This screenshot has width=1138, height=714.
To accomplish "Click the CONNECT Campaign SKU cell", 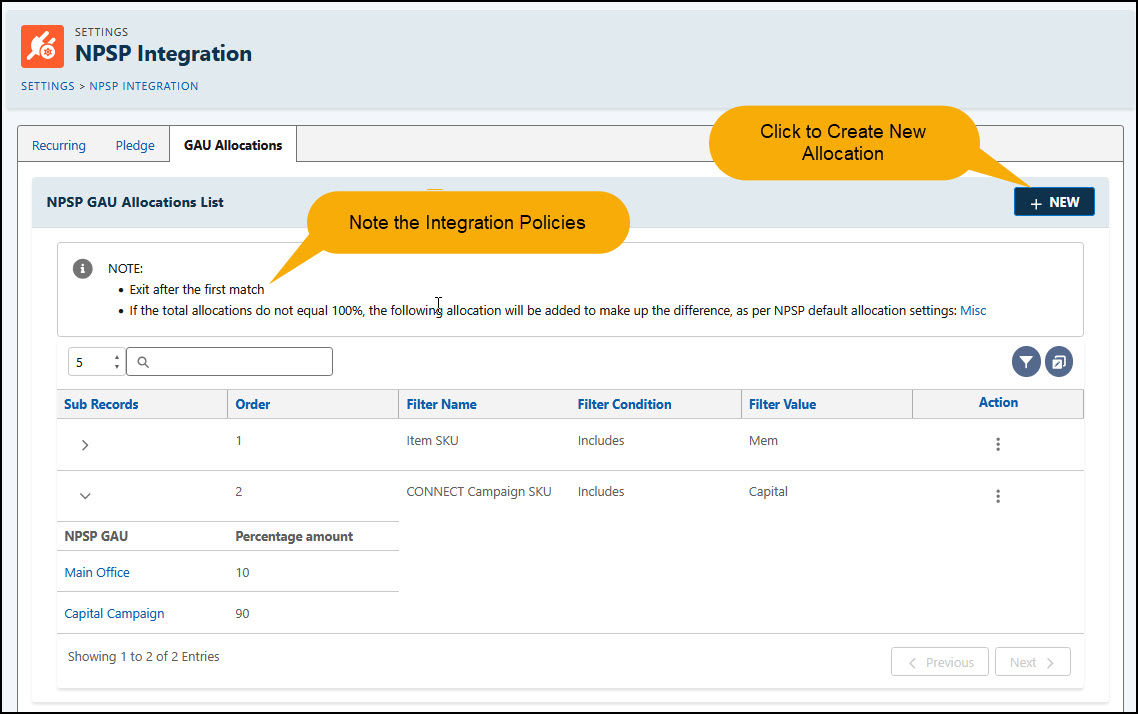I will tap(479, 491).
